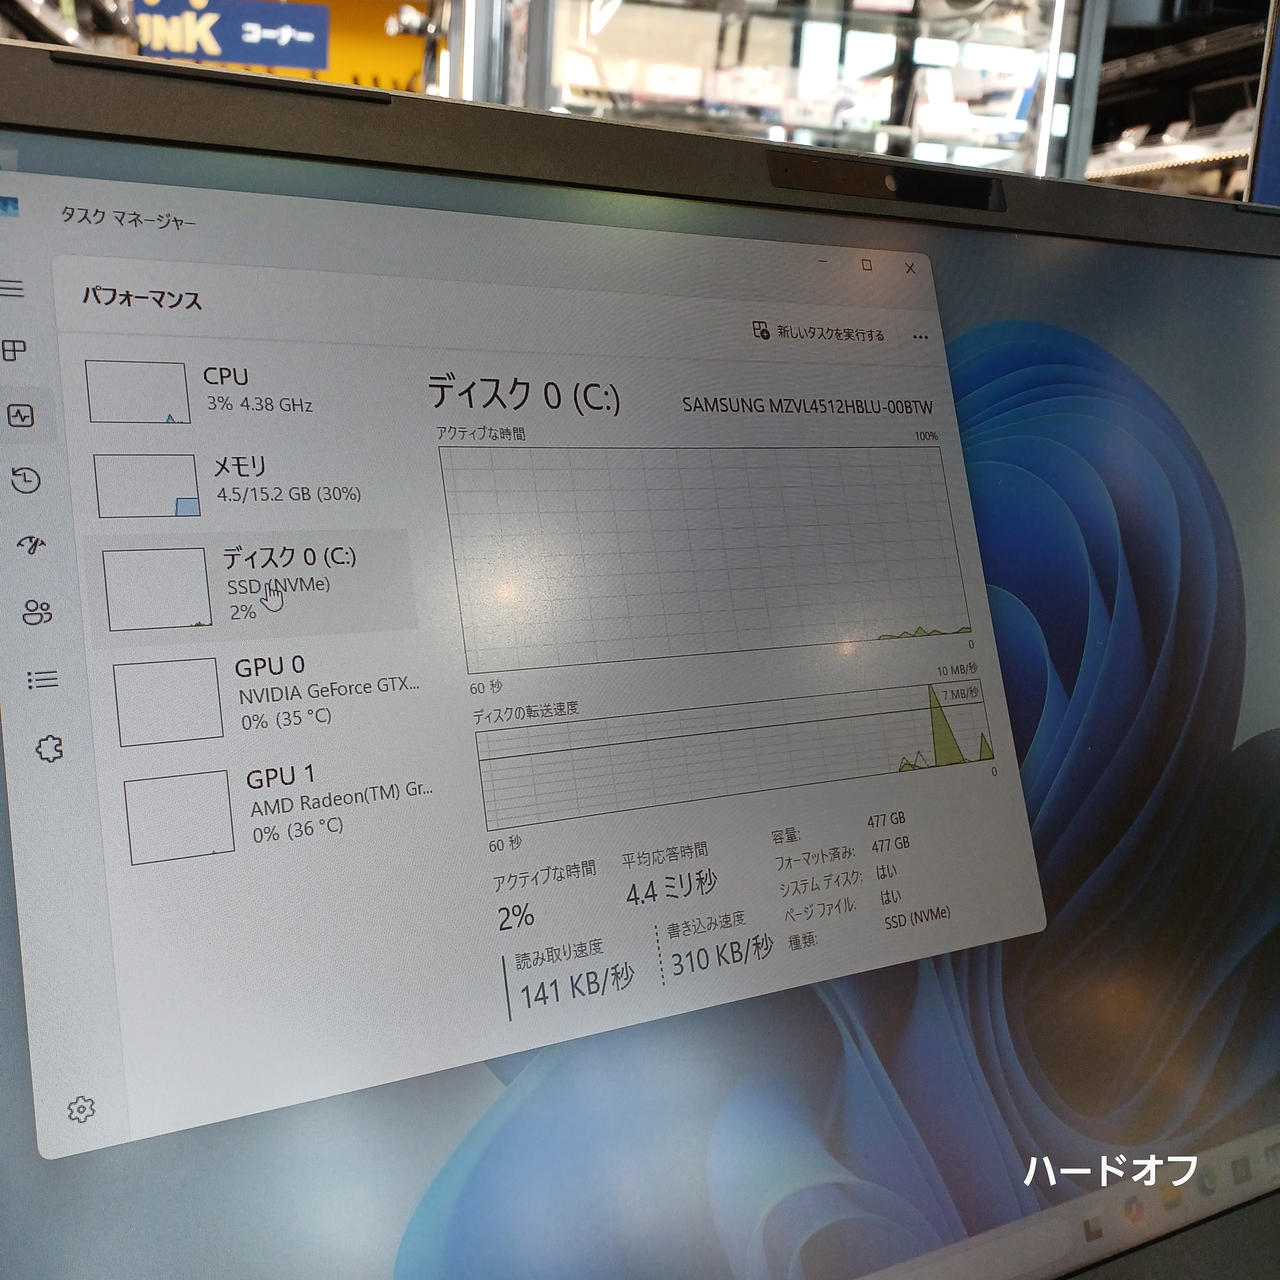Open the Task Manager hamburger navigation menu
This screenshot has height=1280, width=1280.
11,288
